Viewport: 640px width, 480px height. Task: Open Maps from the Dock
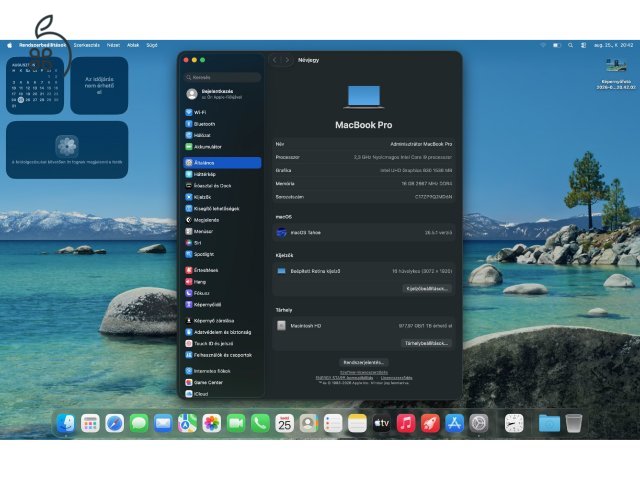187,423
